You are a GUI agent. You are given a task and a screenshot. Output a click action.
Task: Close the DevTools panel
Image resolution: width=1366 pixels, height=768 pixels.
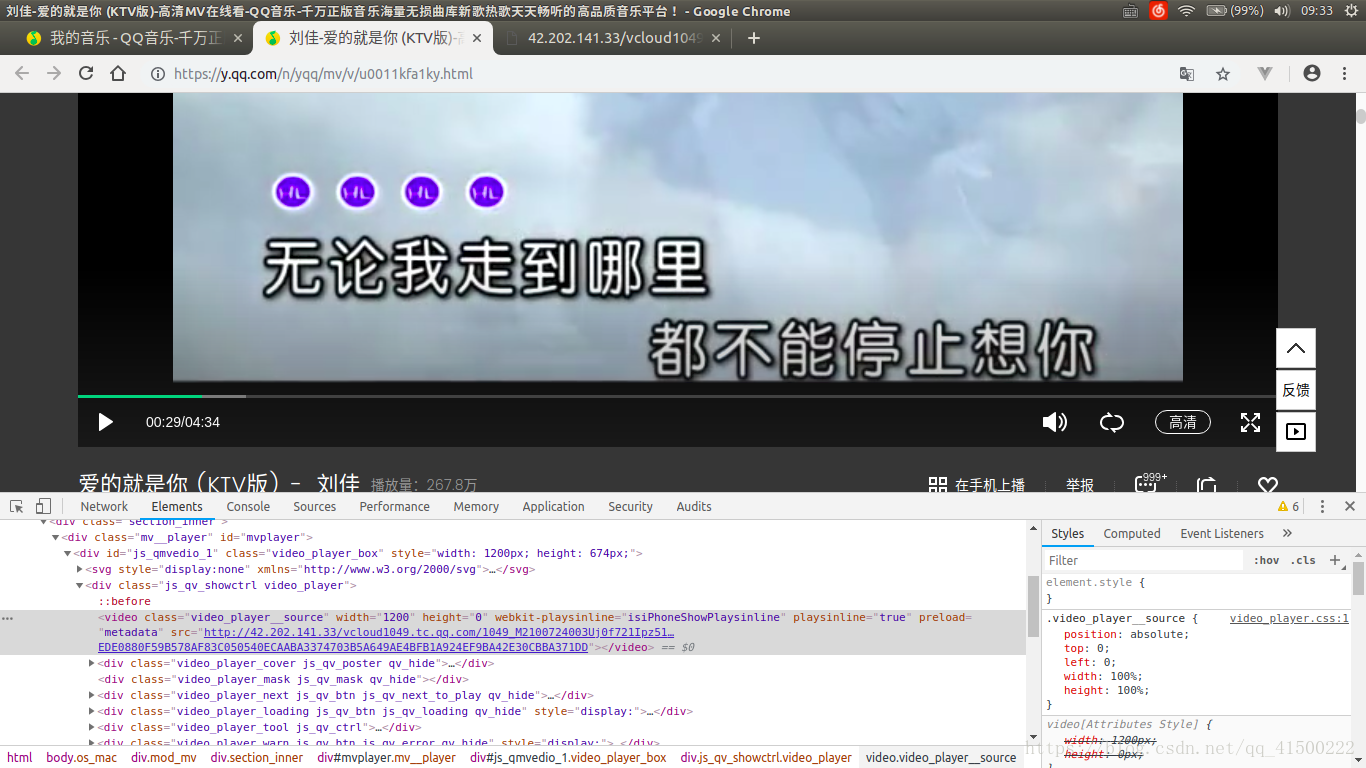click(1350, 506)
